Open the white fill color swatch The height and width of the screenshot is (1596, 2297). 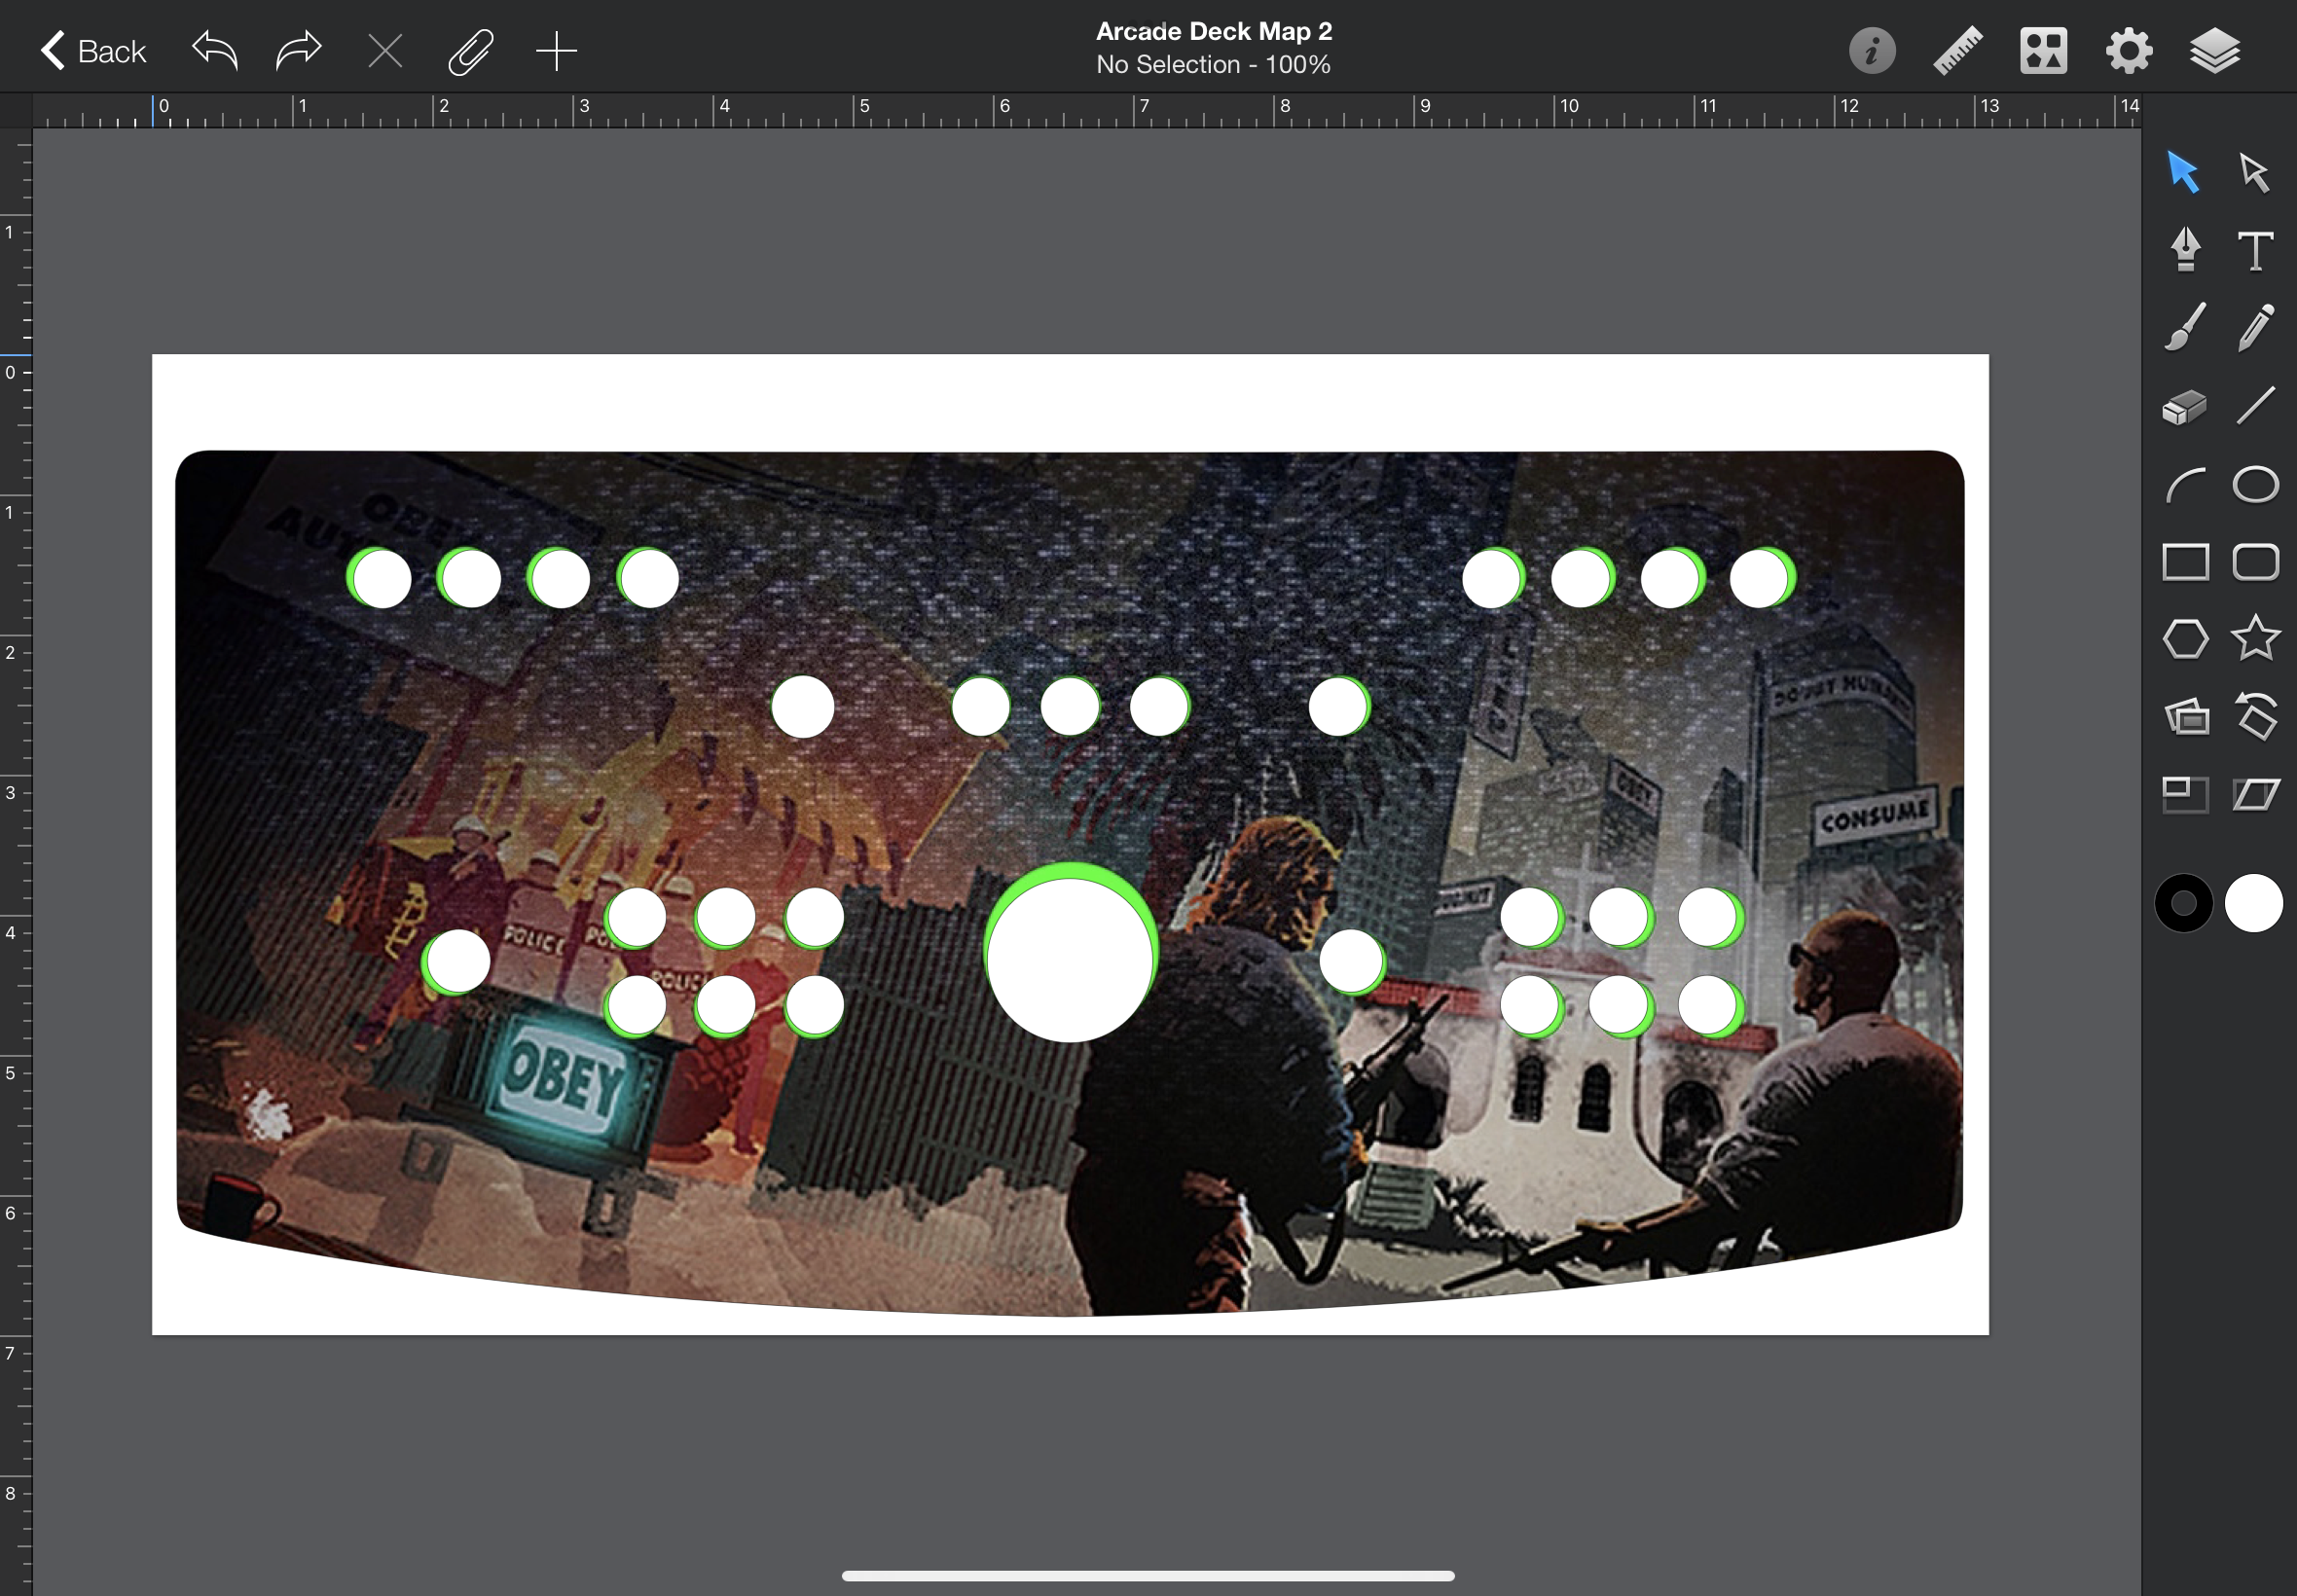tap(2254, 903)
